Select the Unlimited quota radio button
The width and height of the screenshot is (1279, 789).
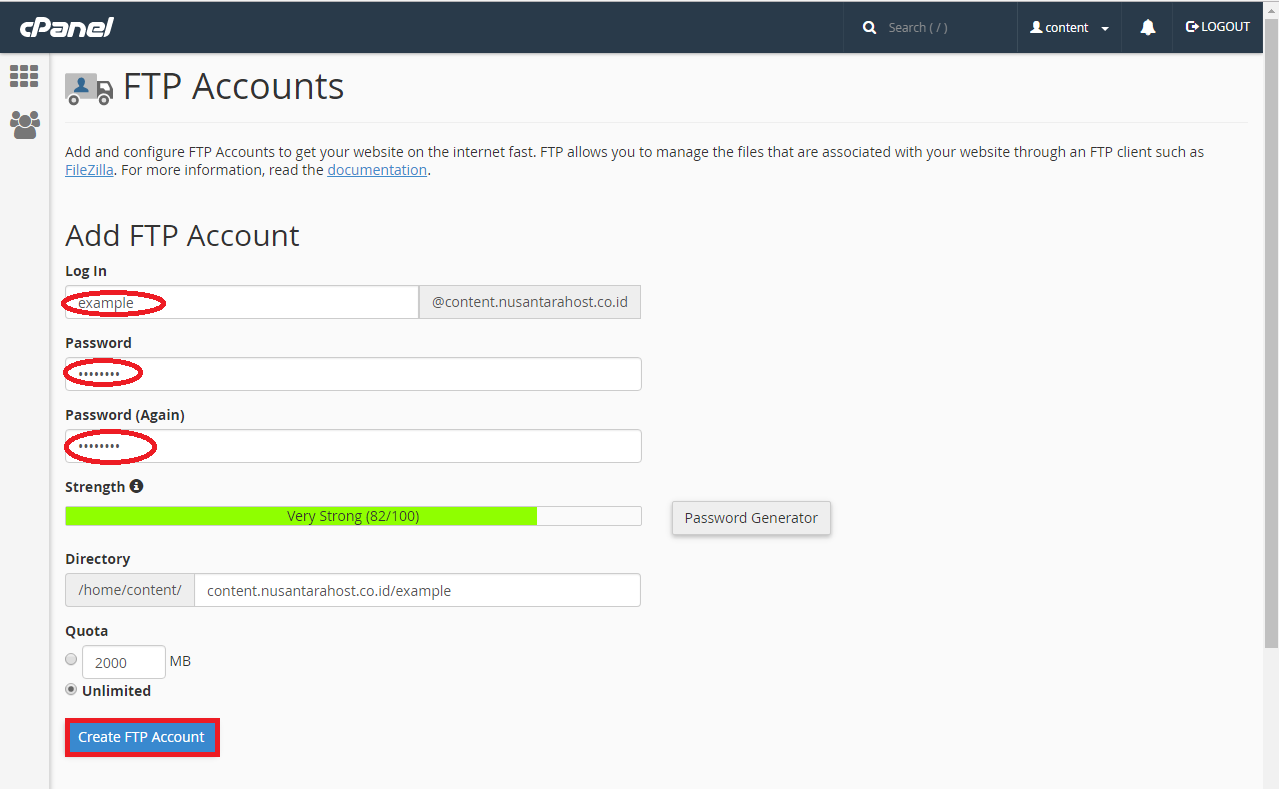tap(71, 689)
